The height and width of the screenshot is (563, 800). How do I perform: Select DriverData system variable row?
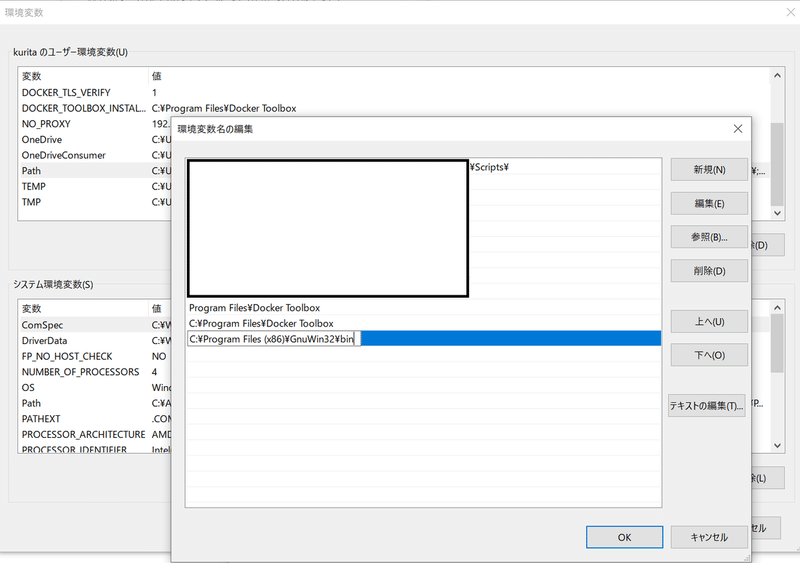tap(96, 340)
